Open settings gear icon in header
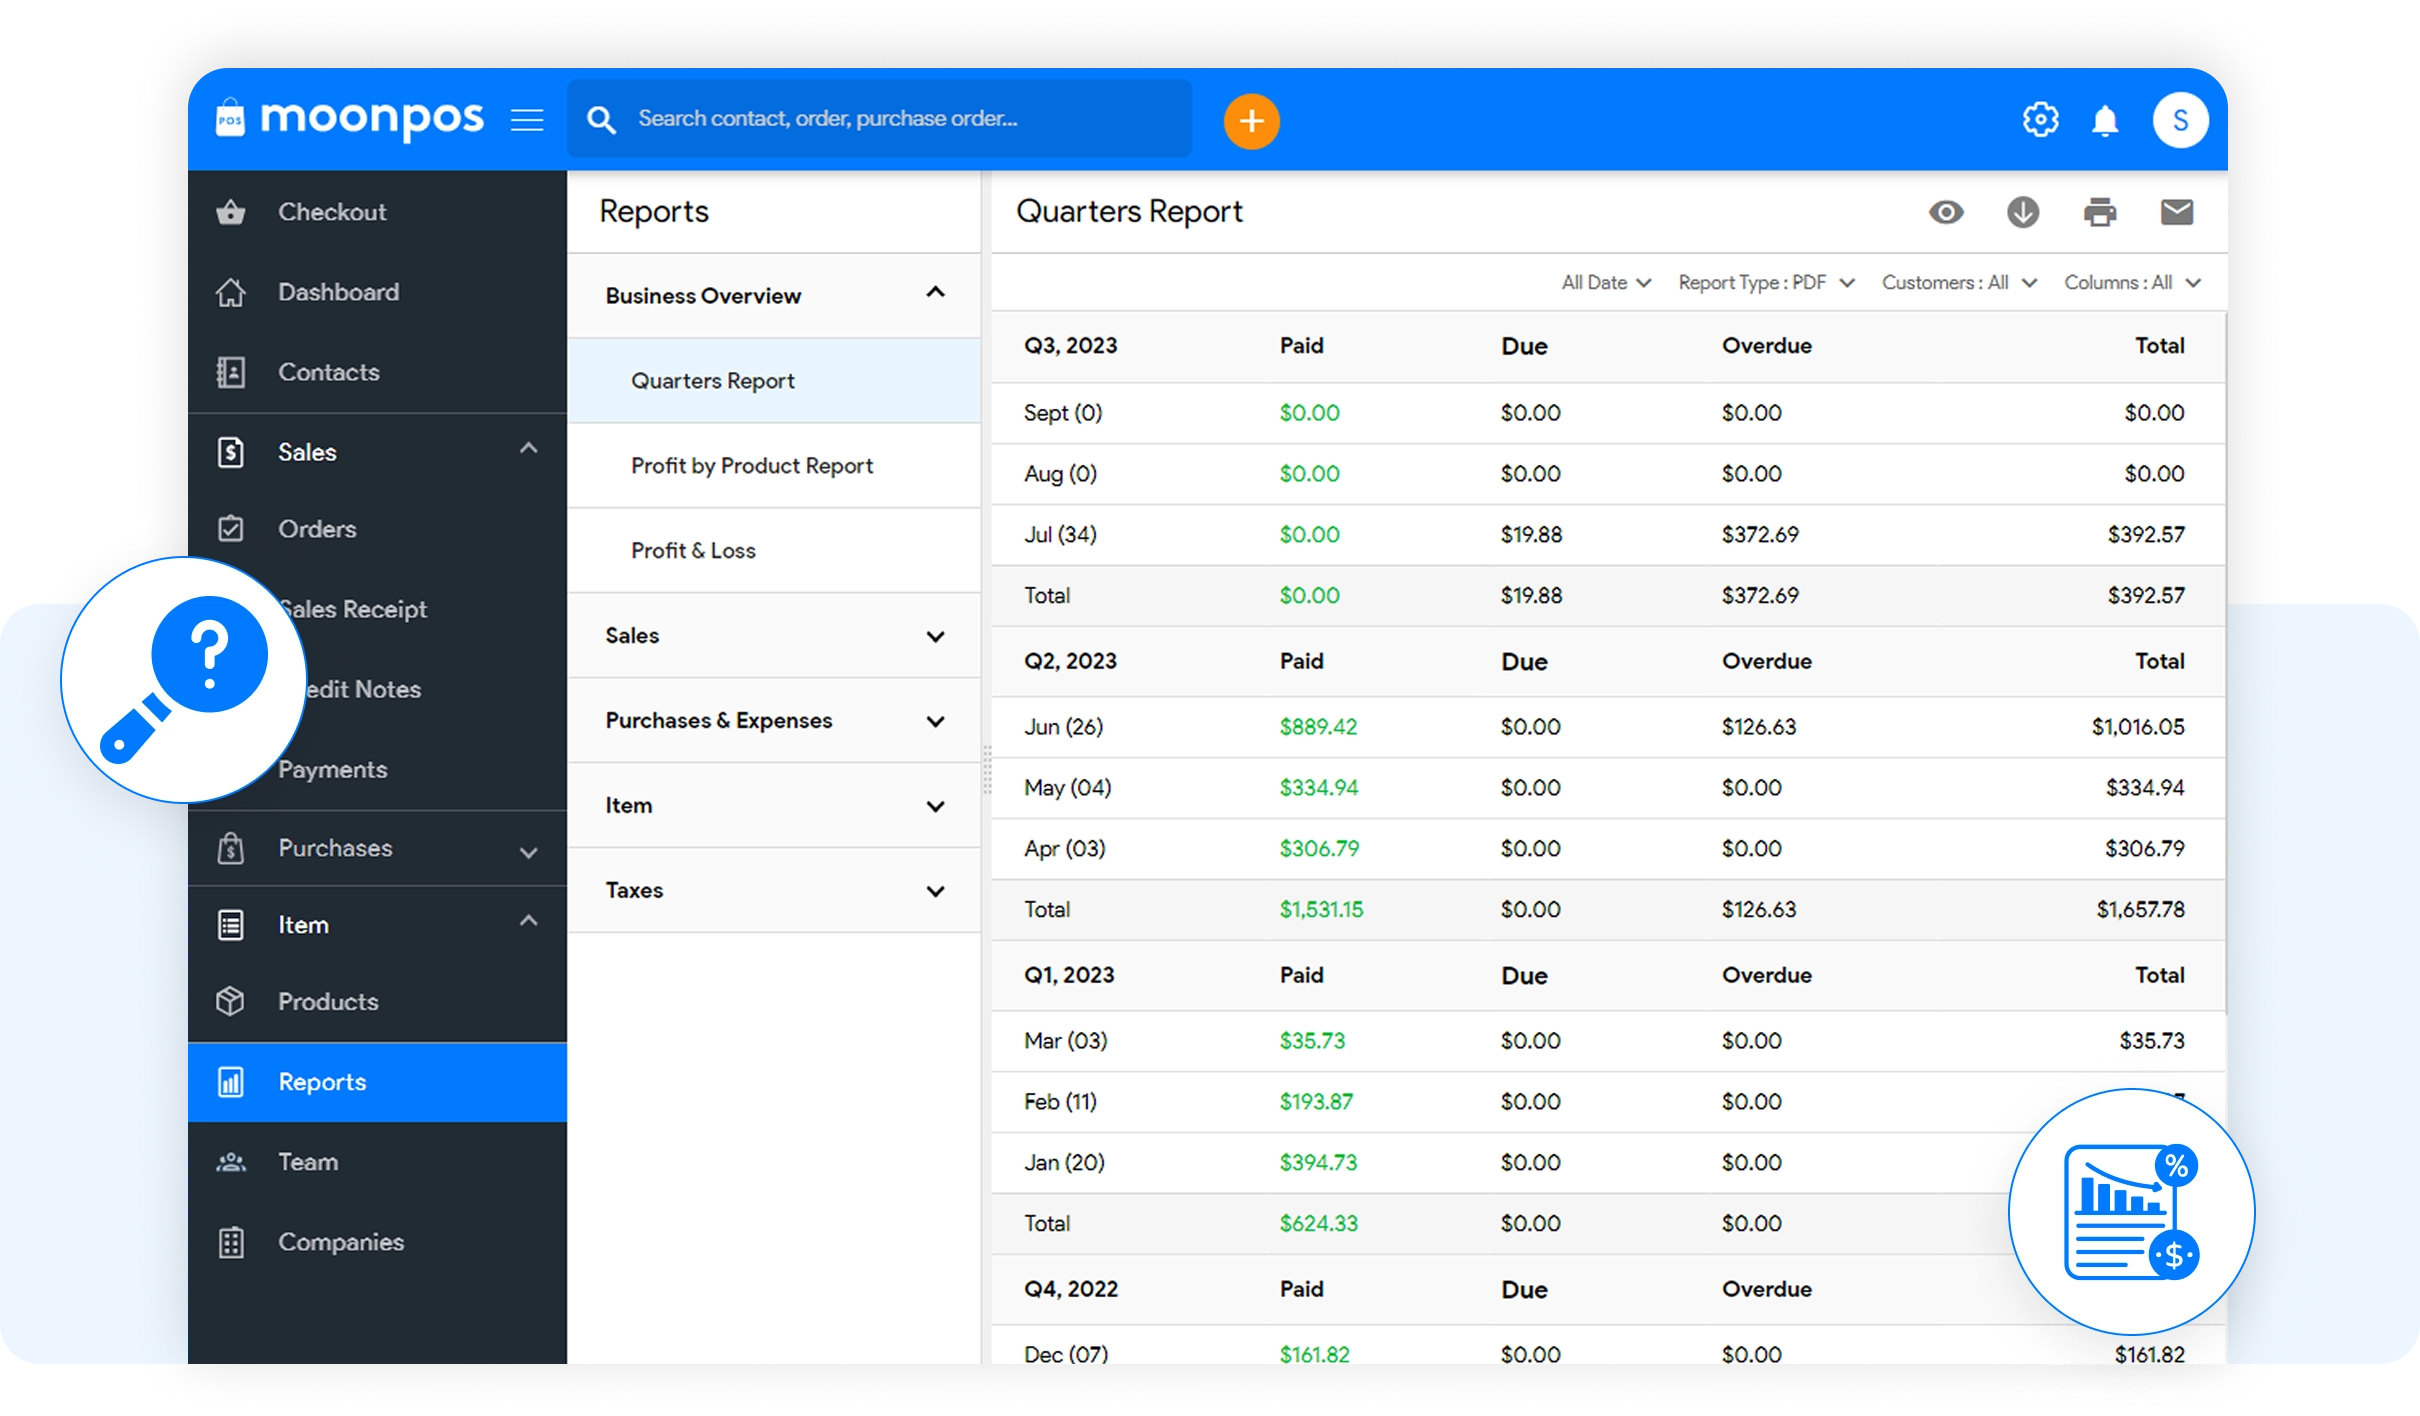The width and height of the screenshot is (2420, 1416). [x=2040, y=120]
